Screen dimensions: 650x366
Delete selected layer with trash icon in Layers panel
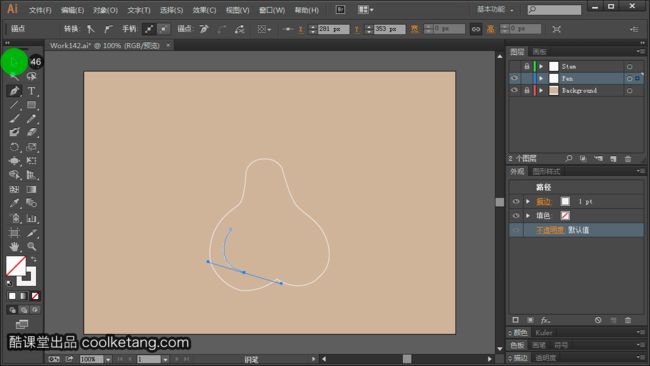pos(628,159)
